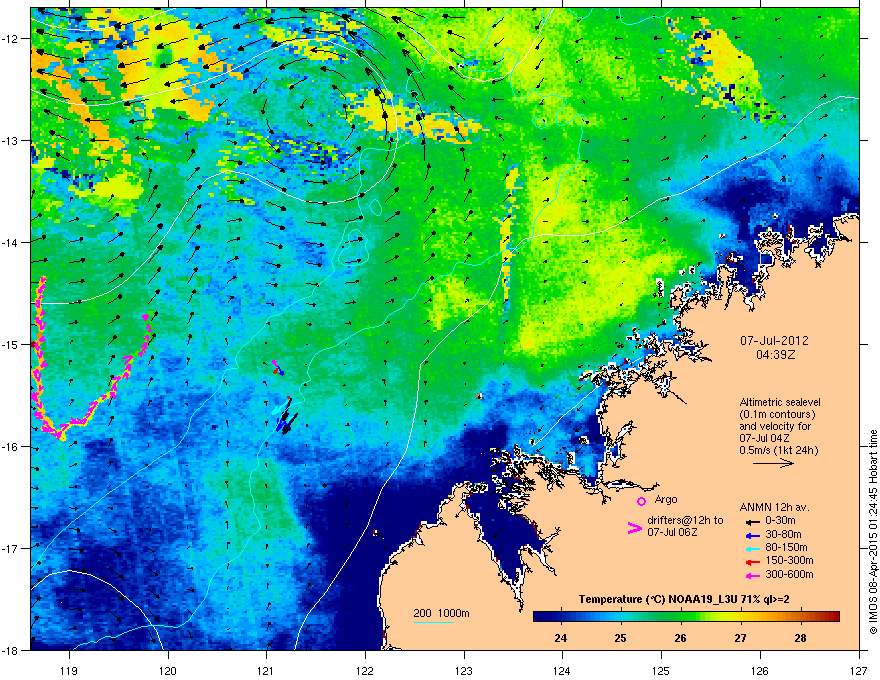This screenshot has width=880, height=680.
Task: Click the 'Argo' legend label
Action: [666, 499]
